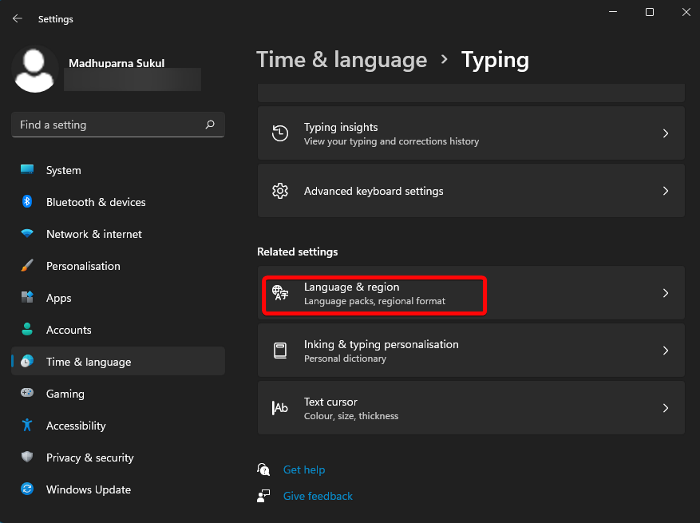
Task: Click the Accessibility figure icon
Action: pos(27,426)
